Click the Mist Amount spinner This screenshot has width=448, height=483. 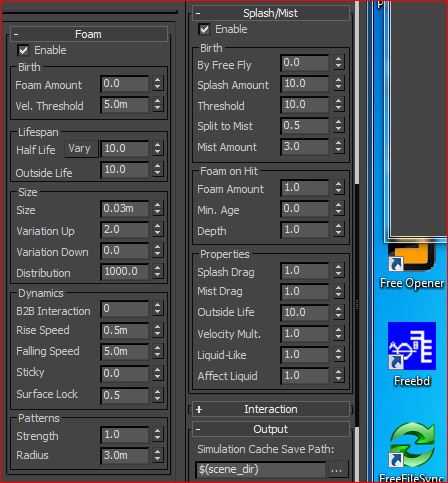[x=338, y=146]
